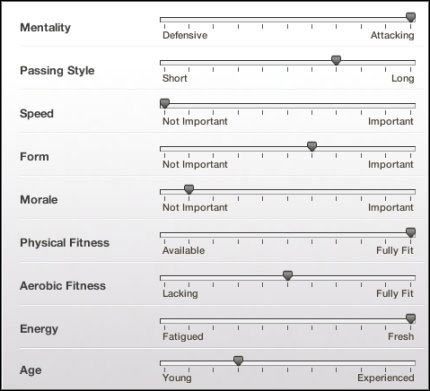
Task: Set Physical Fitness to the Available end
Action: [164, 235]
